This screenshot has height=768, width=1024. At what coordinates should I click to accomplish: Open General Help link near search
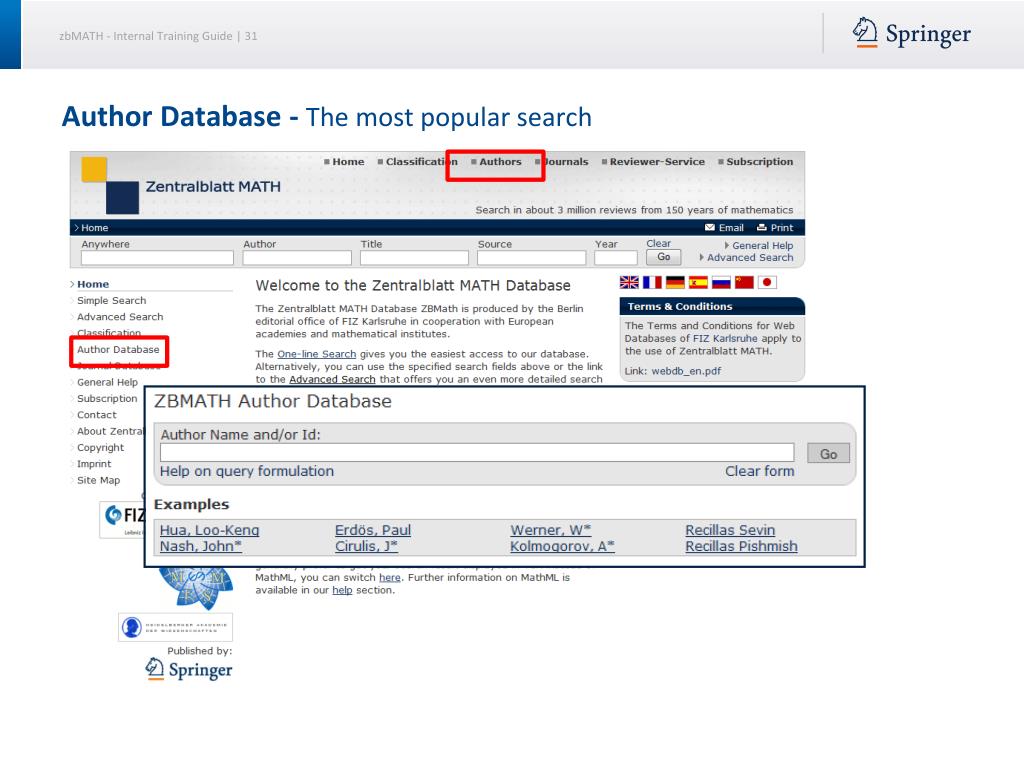pos(762,246)
